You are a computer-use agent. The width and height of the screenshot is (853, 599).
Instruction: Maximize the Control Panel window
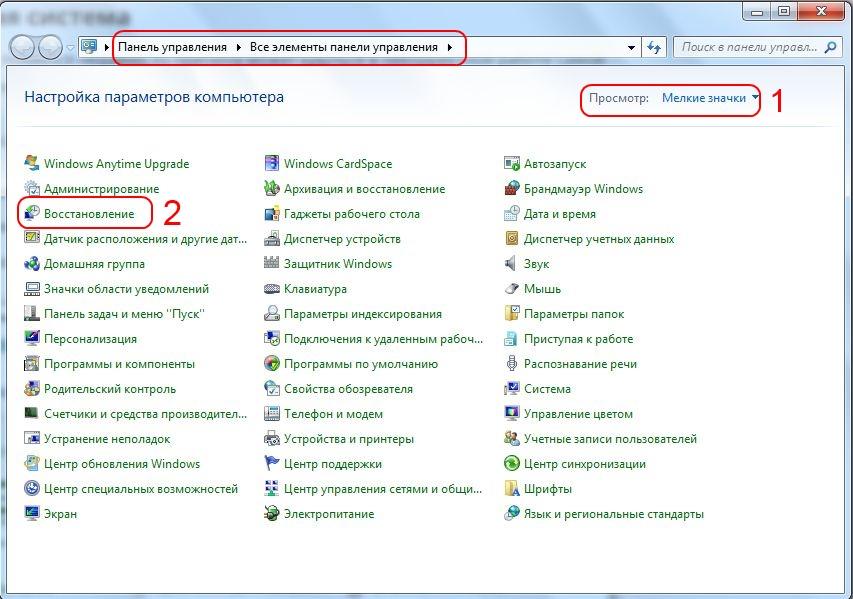pyautogui.click(x=783, y=11)
